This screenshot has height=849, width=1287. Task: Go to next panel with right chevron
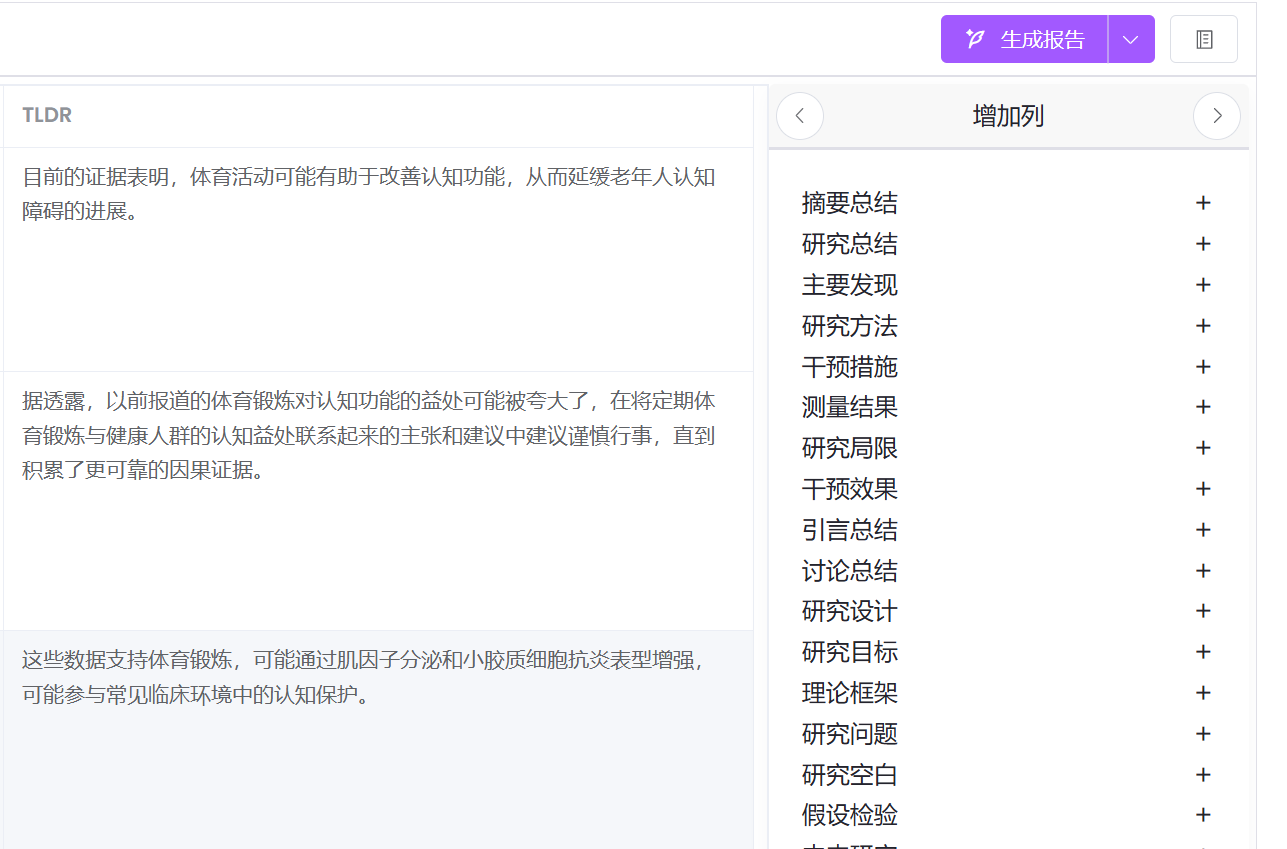click(x=1216, y=116)
